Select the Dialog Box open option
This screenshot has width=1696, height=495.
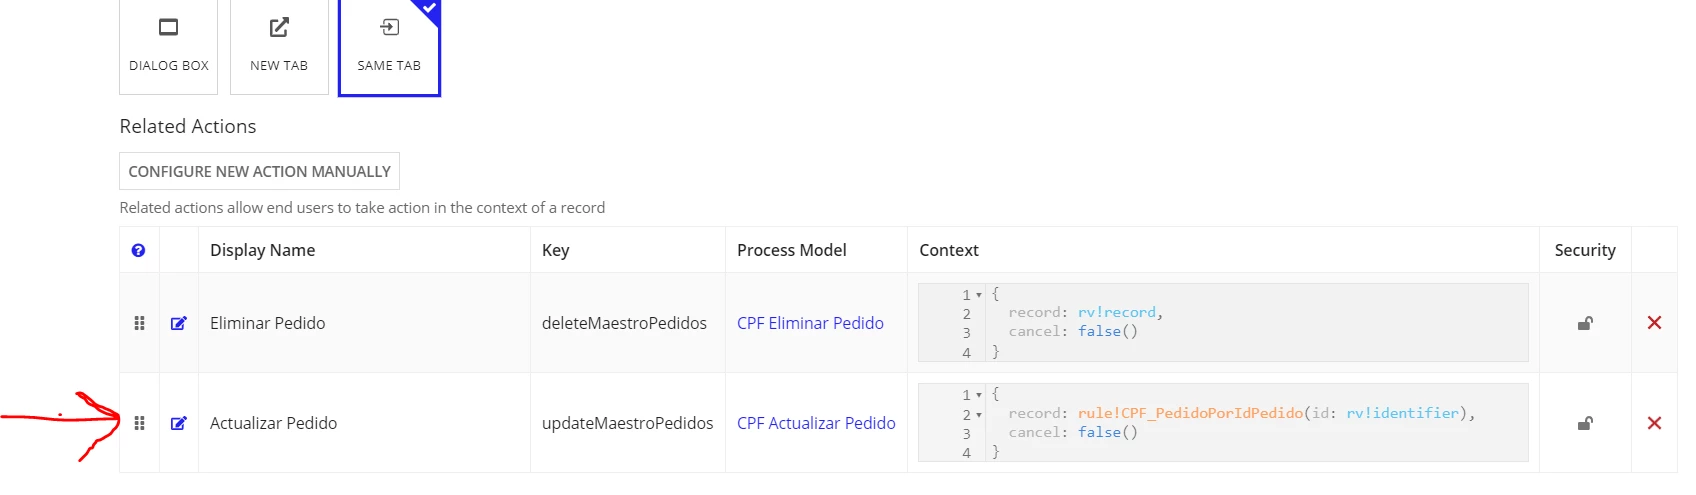click(169, 46)
